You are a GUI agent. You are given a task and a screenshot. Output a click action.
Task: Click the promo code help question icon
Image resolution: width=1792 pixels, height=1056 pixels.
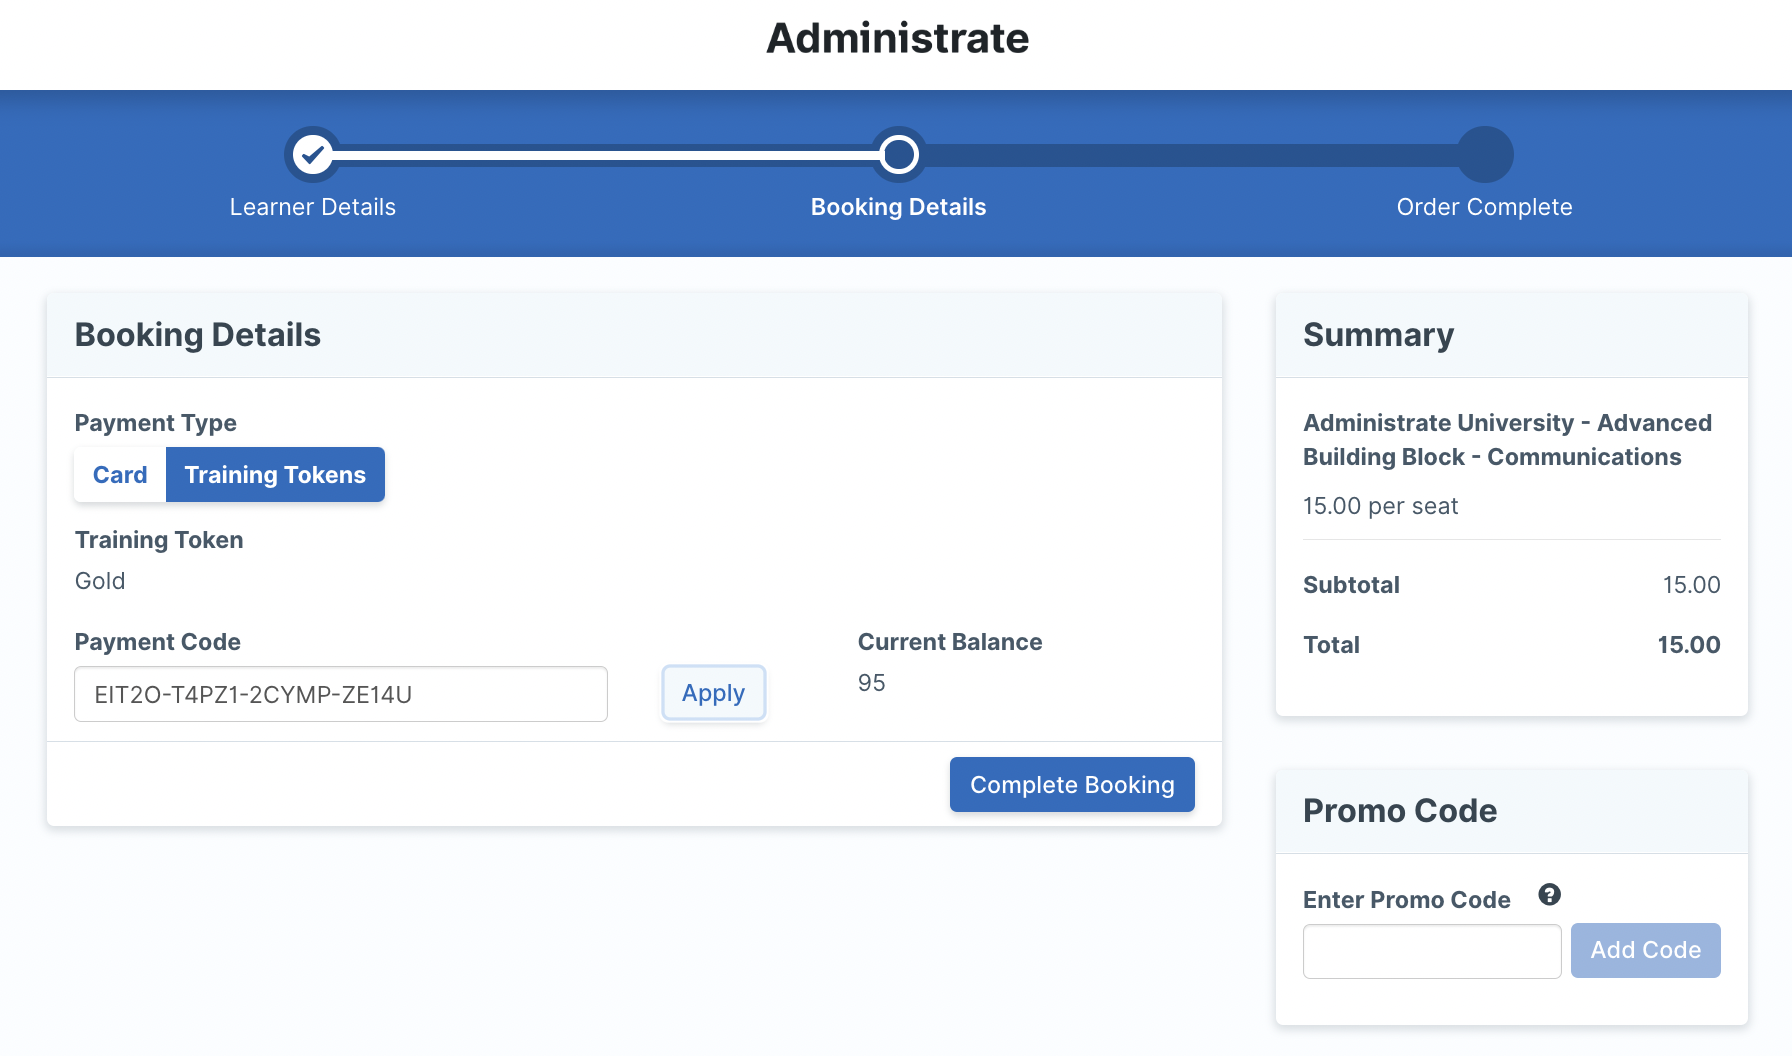pyautogui.click(x=1549, y=895)
